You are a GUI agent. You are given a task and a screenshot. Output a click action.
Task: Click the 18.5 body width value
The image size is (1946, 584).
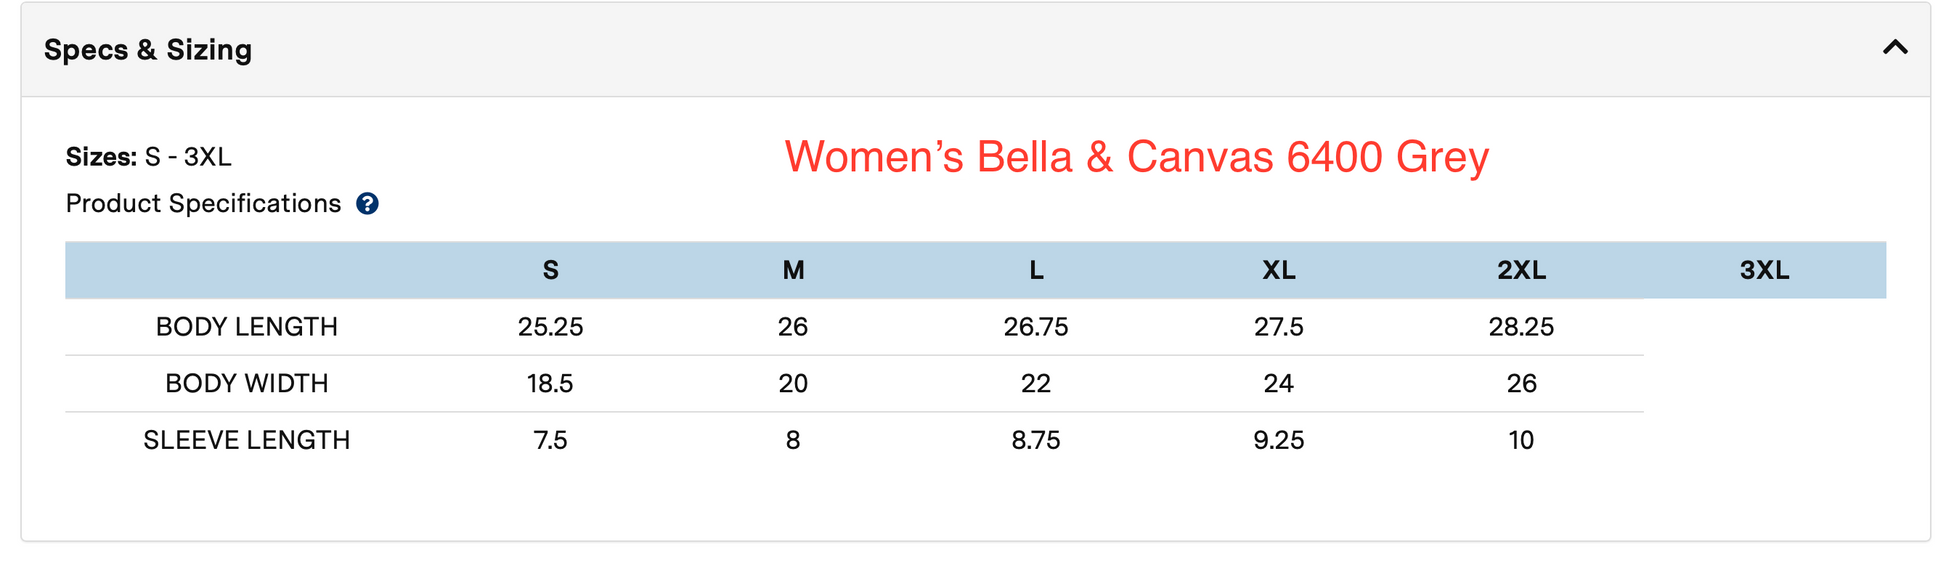tap(550, 384)
